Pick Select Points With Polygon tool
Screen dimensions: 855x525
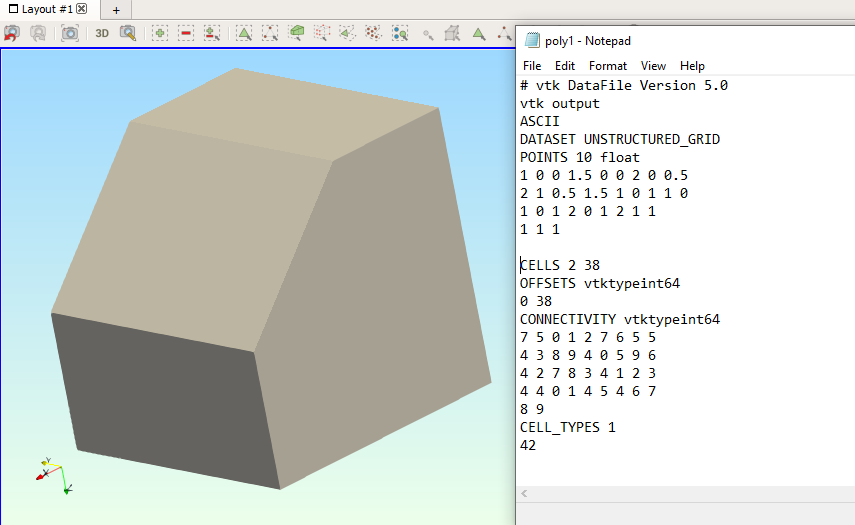pos(373,33)
